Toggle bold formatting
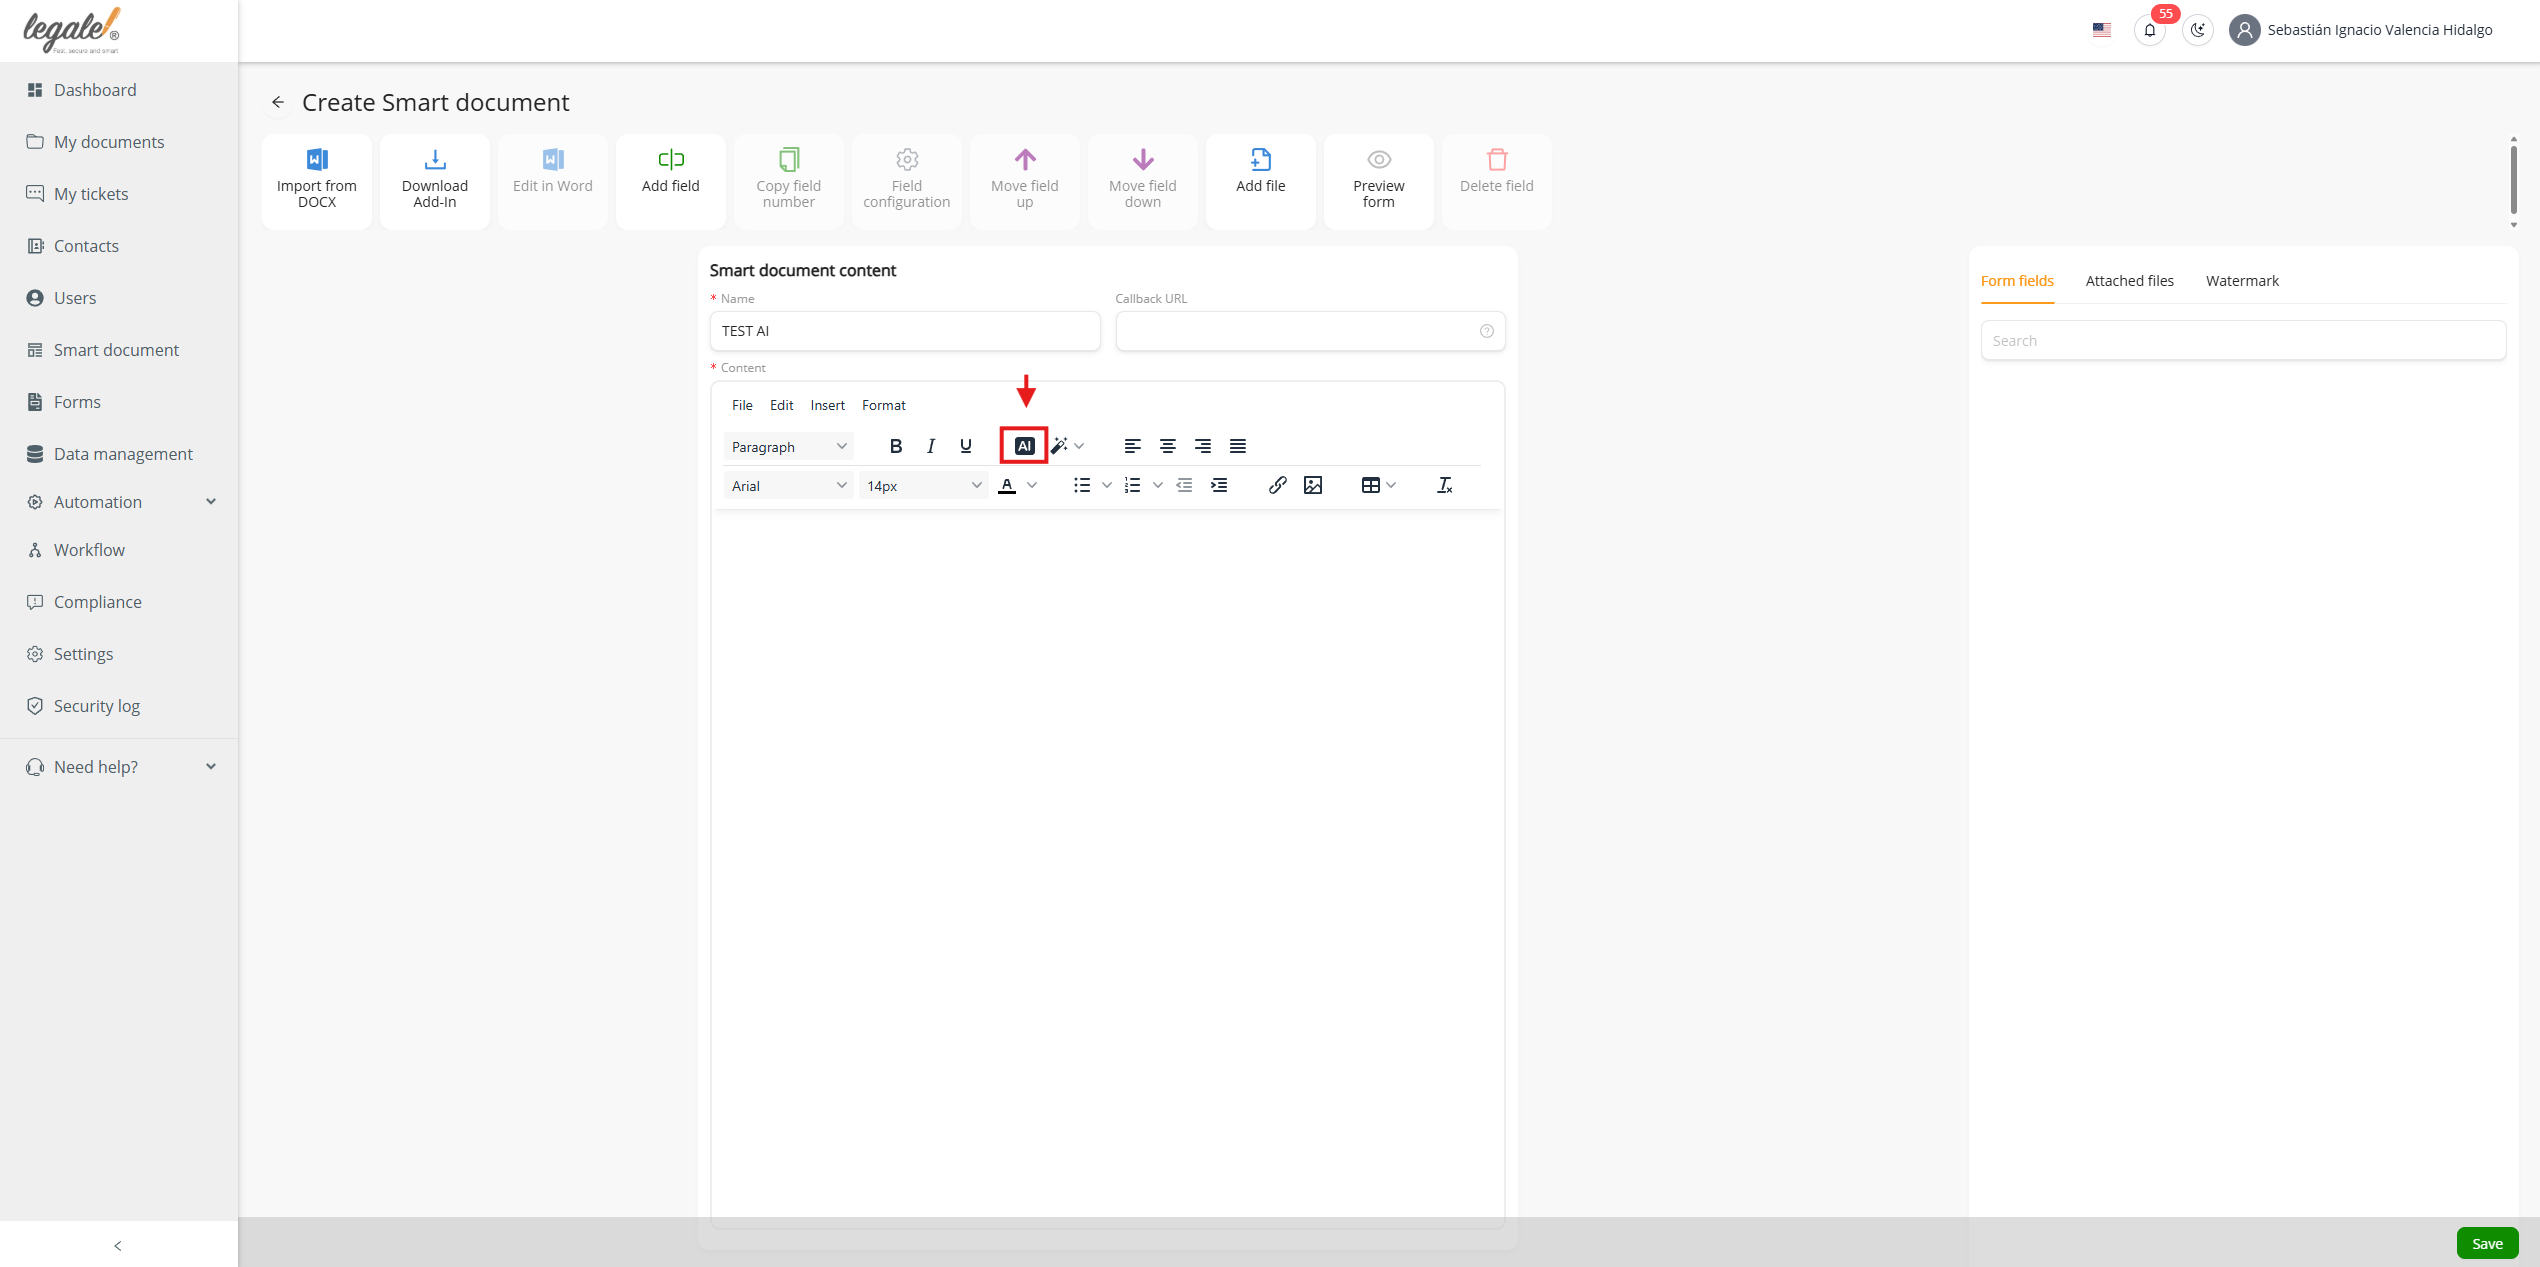Viewport: 2540px width, 1267px height. (x=895, y=446)
